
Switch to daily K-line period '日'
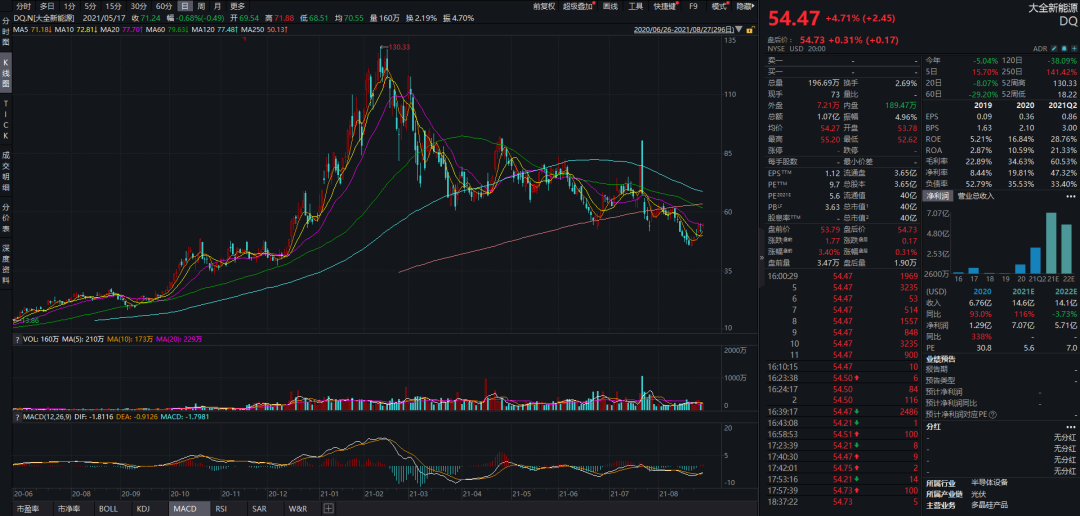tap(184, 6)
